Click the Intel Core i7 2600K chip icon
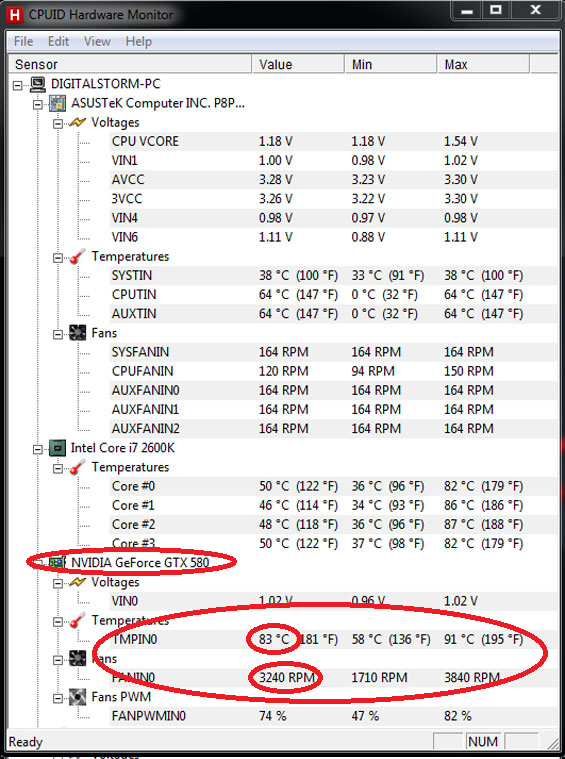The image size is (565, 759). point(57,448)
